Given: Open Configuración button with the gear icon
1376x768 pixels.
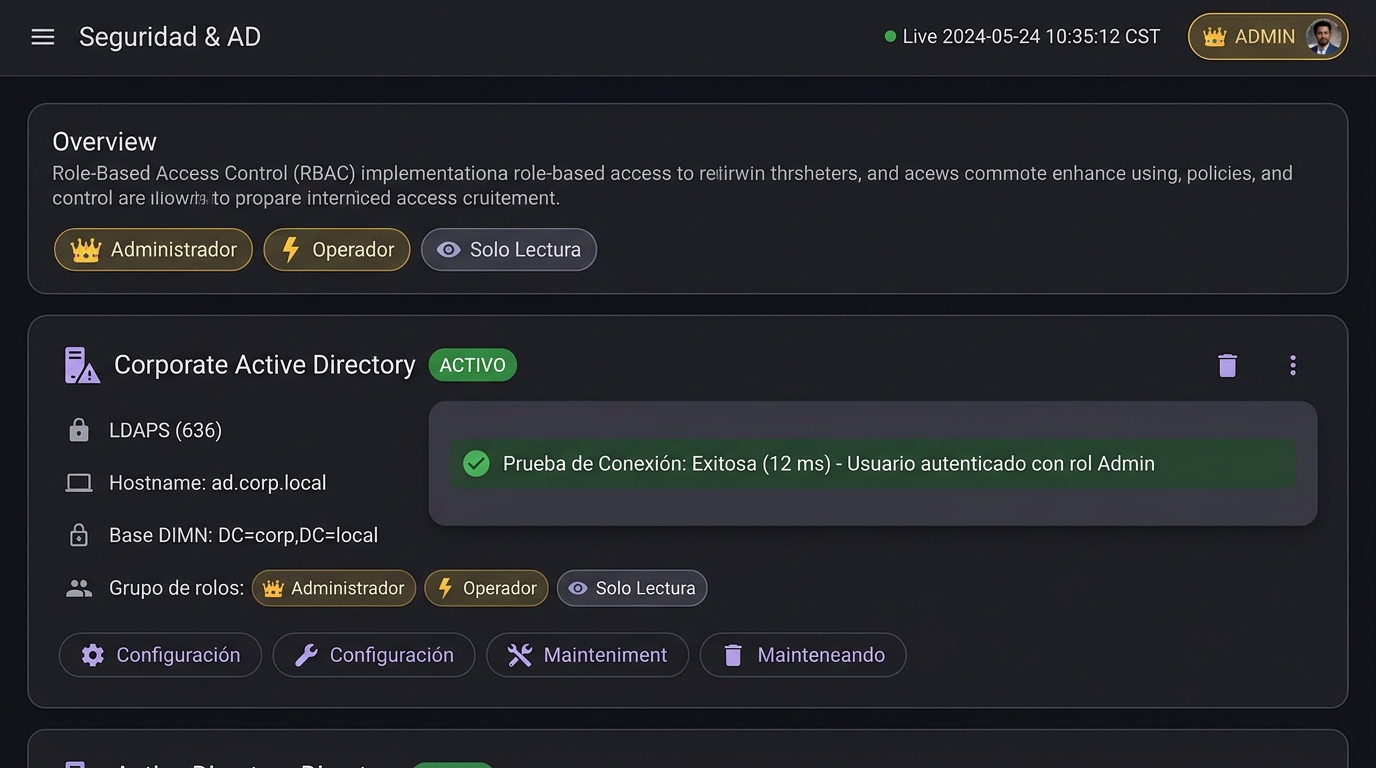Looking at the screenshot, I should pos(160,655).
